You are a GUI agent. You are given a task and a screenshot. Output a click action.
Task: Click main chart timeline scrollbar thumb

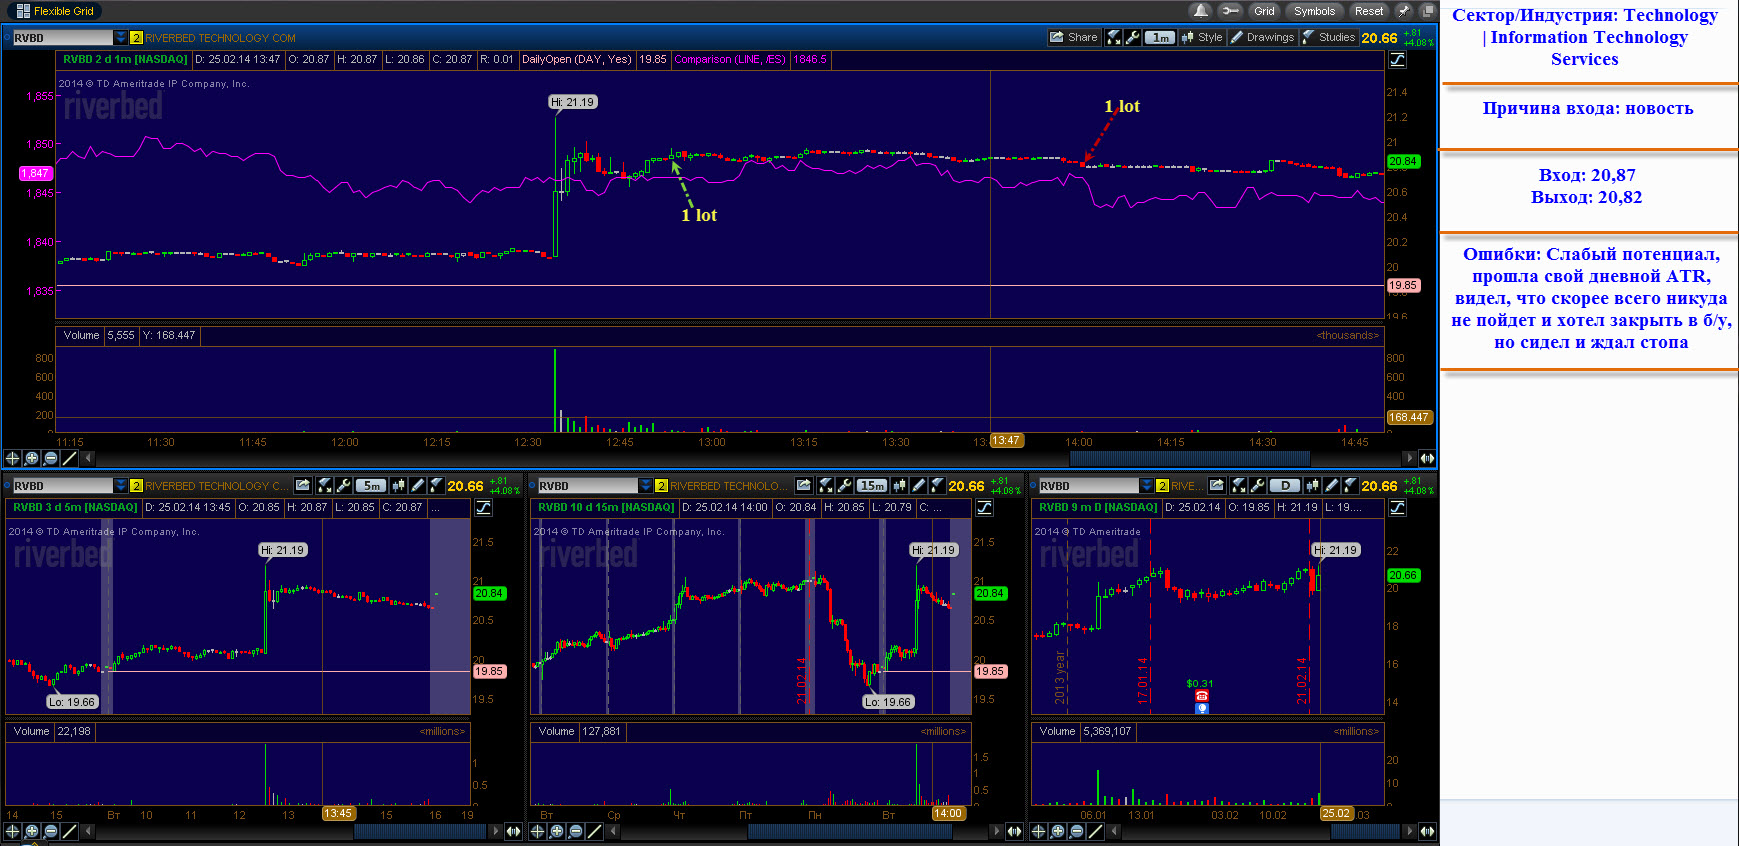click(x=1189, y=458)
